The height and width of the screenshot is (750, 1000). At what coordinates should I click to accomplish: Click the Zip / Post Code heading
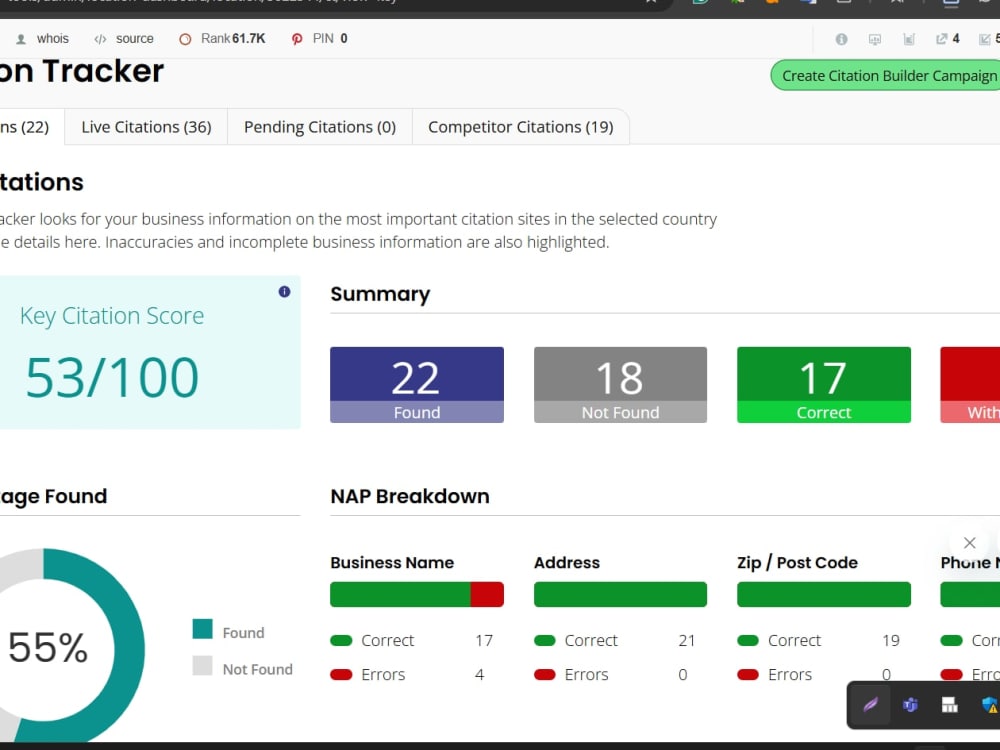(797, 562)
